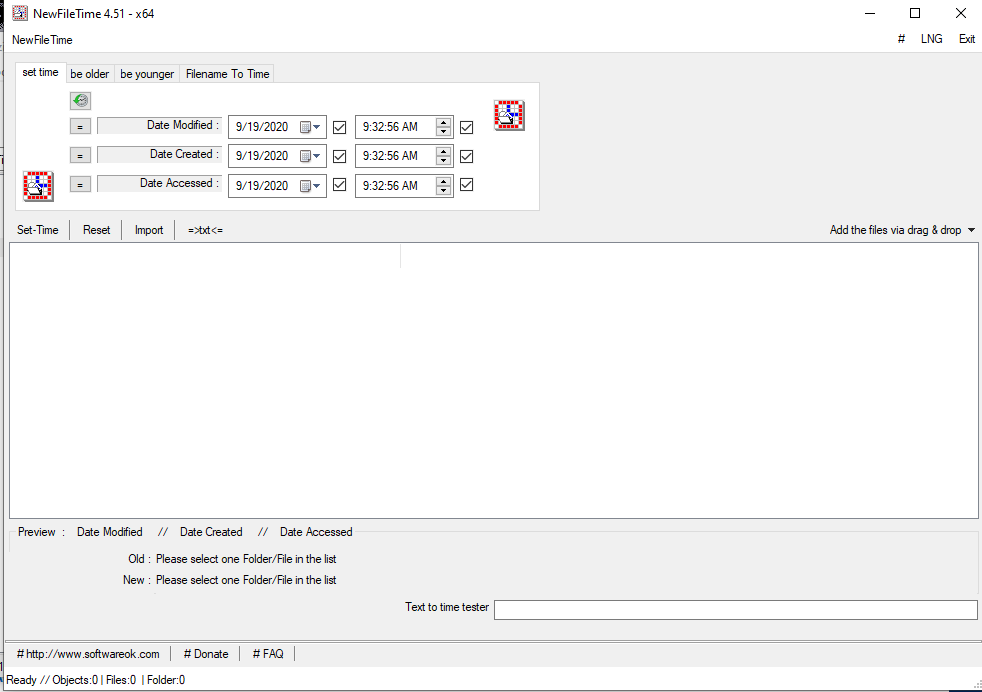982x692 pixels.
Task: Click the Reset button
Action: (96, 230)
